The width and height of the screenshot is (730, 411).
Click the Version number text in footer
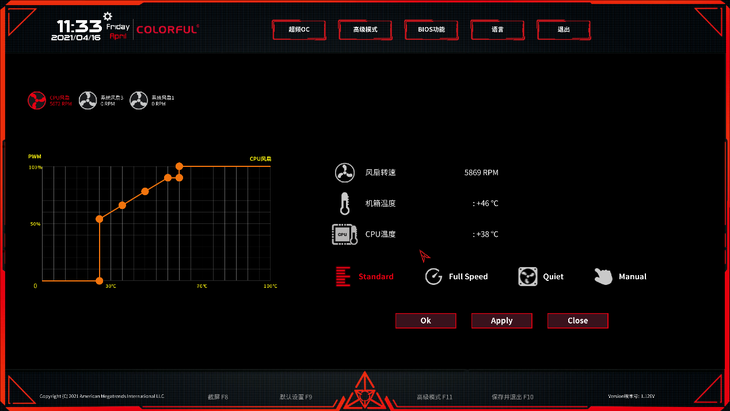click(x=631, y=396)
